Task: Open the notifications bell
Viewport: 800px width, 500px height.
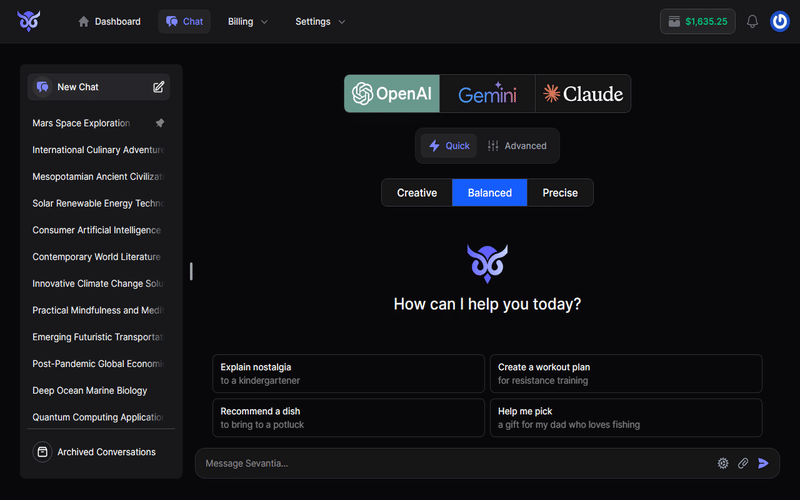Action: pos(753,21)
